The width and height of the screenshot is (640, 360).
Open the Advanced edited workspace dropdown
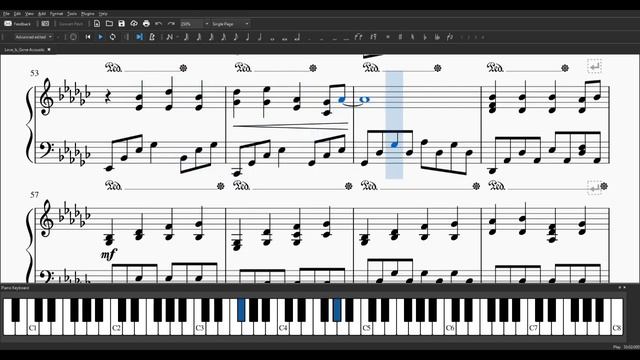[x=33, y=37]
